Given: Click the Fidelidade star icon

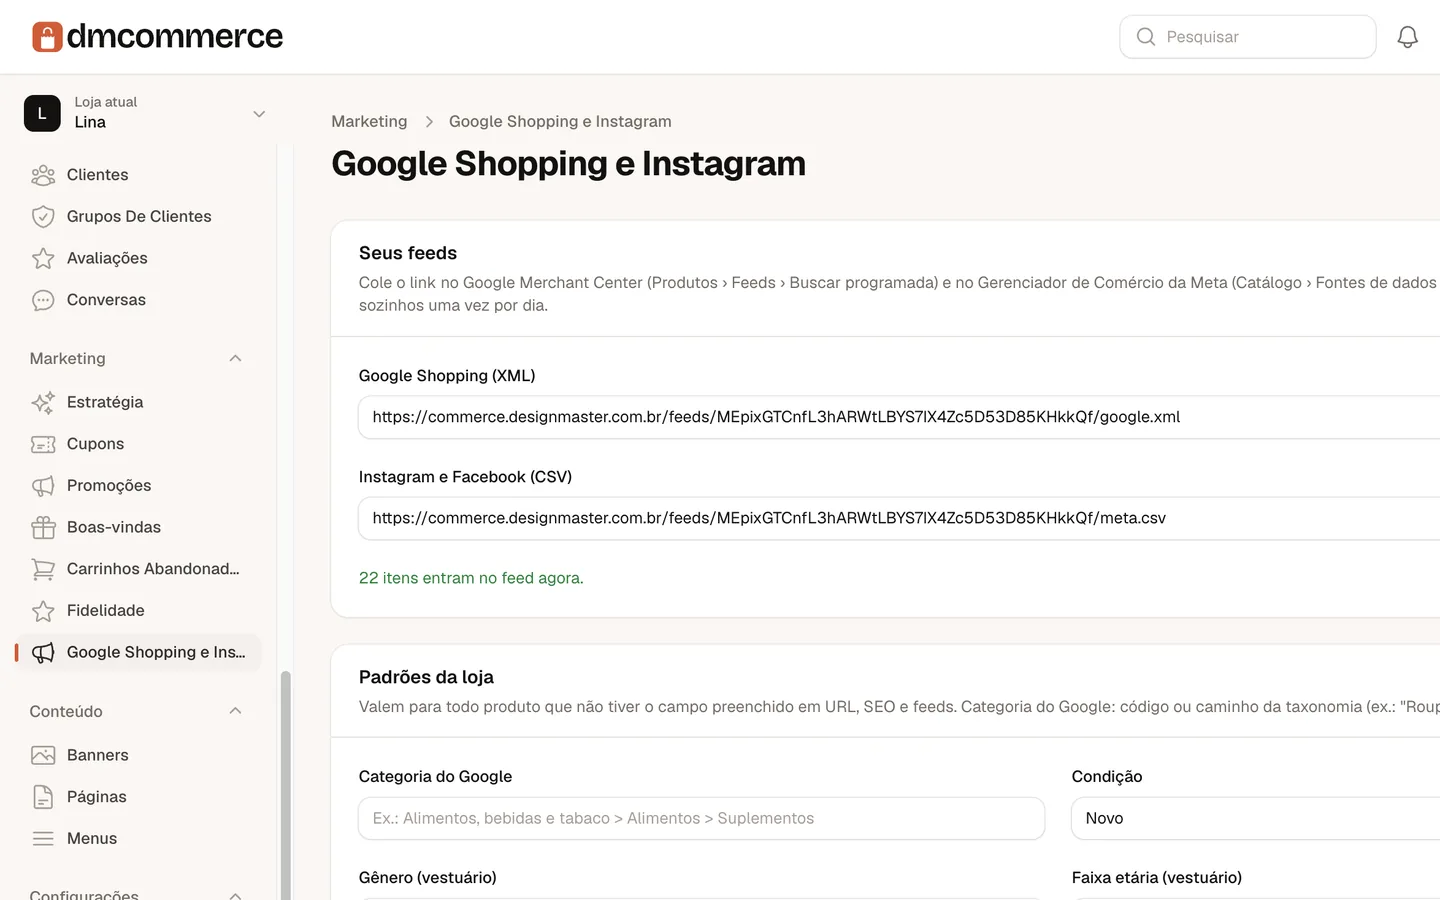Looking at the screenshot, I should [x=43, y=611].
